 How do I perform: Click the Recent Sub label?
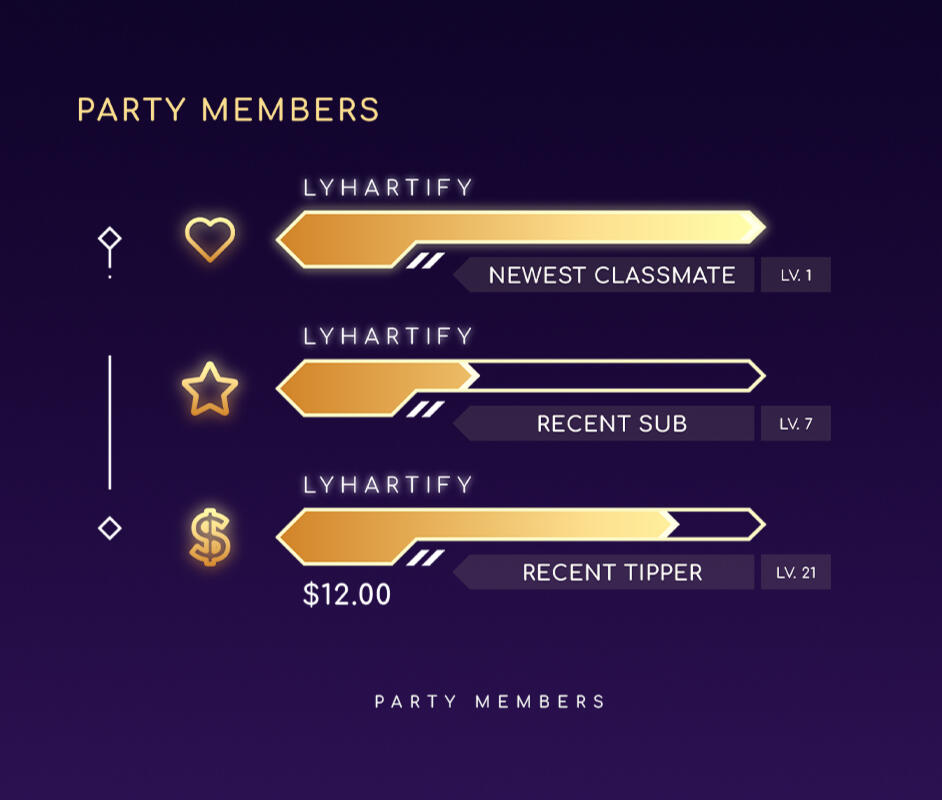click(611, 424)
